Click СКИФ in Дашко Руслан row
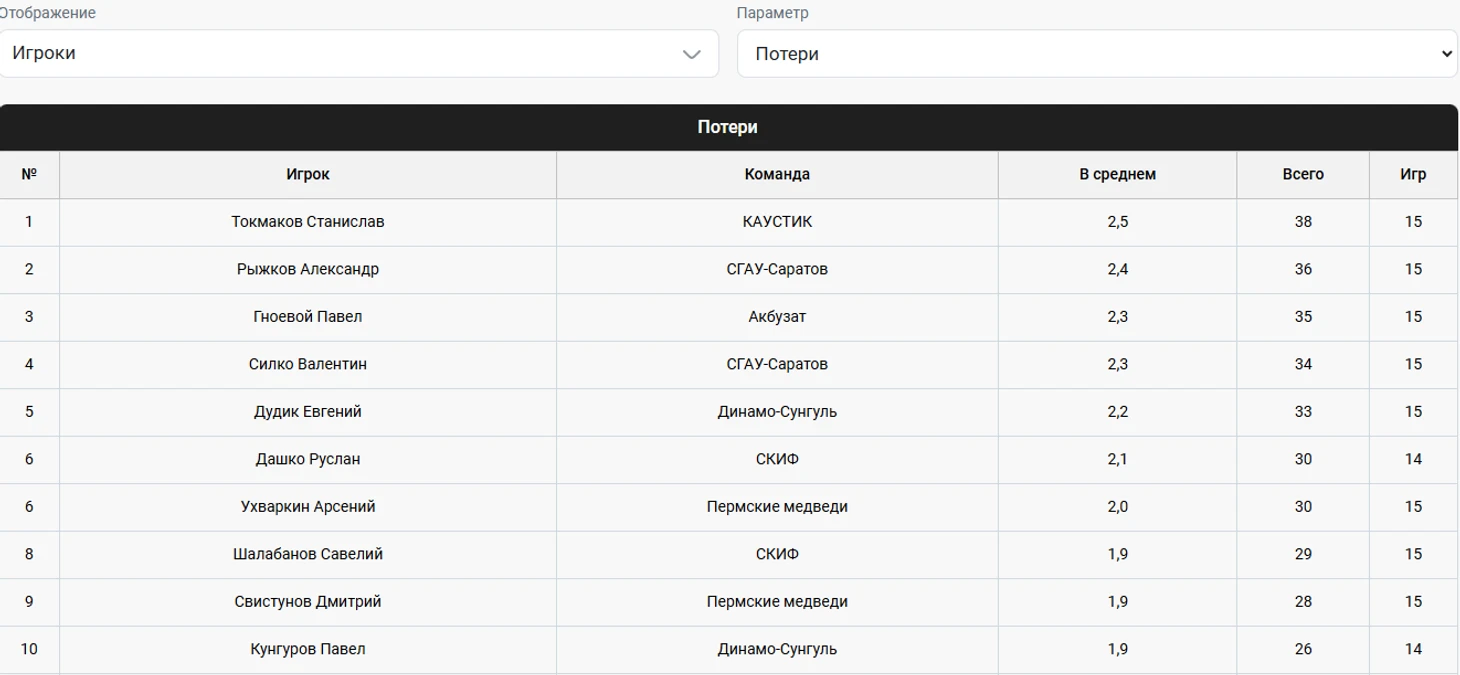The image size is (1460, 675). (777, 459)
